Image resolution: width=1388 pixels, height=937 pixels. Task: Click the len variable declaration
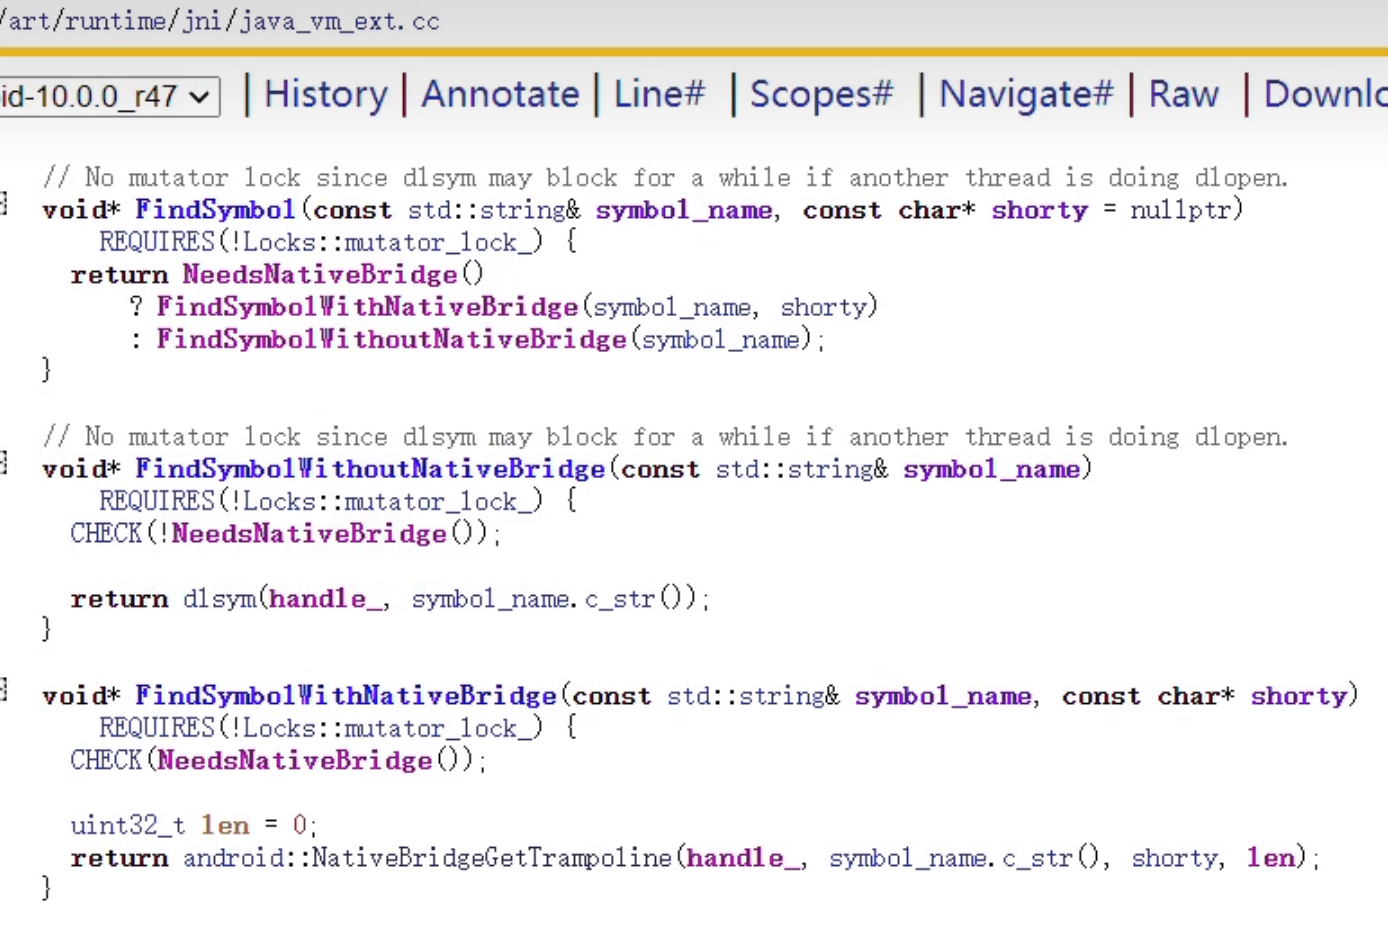[x=225, y=825]
